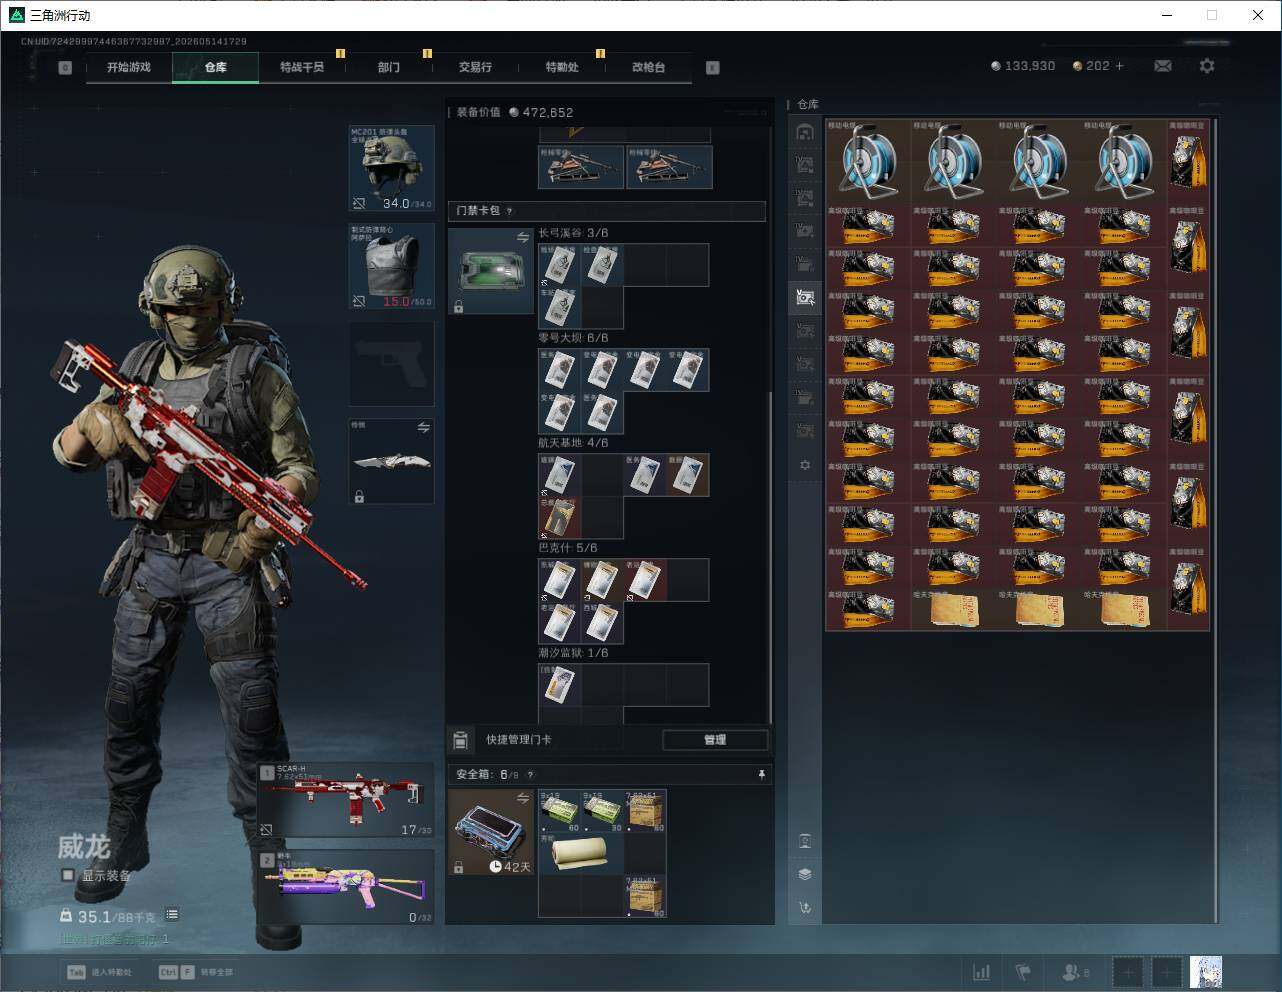Open settings gear in top bar
1282x992 pixels.
(1207, 66)
